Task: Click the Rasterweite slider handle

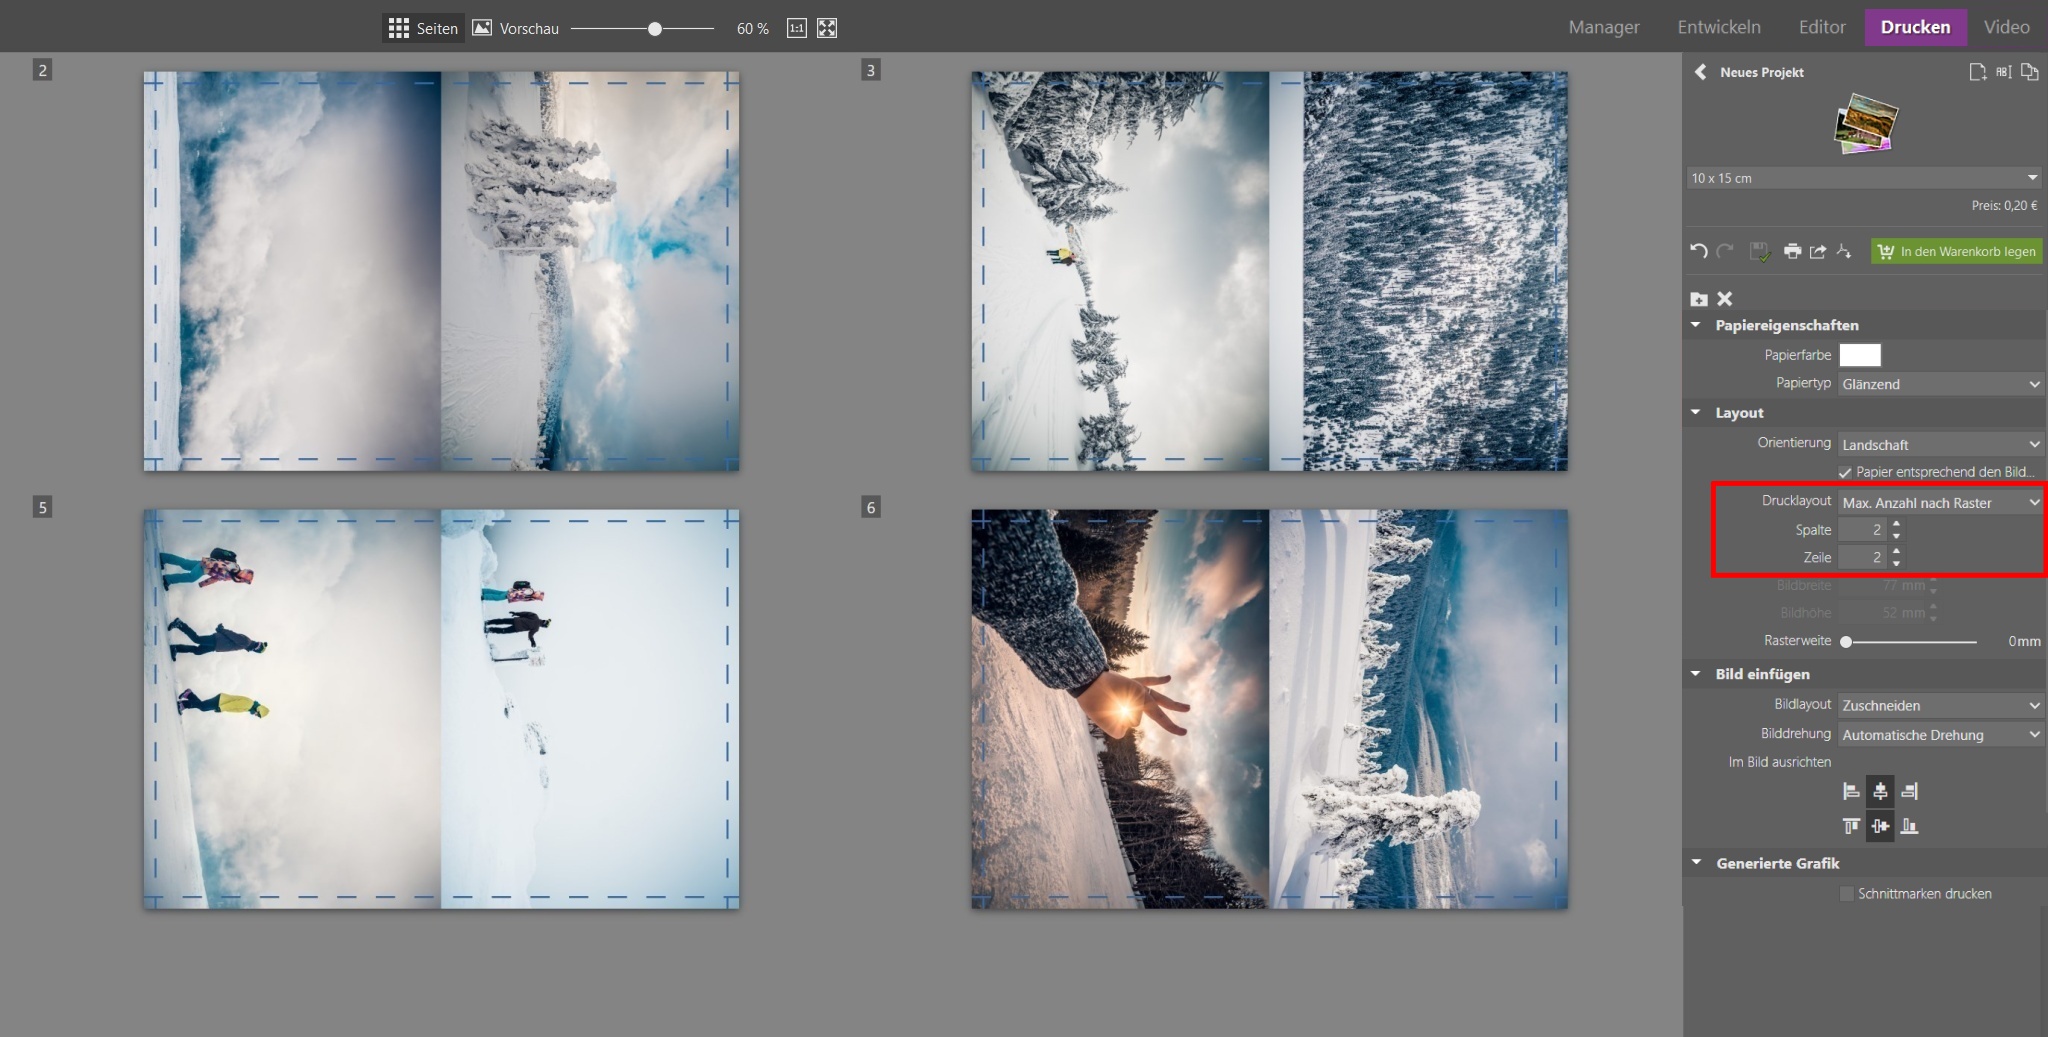Action: click(1846, 642)
